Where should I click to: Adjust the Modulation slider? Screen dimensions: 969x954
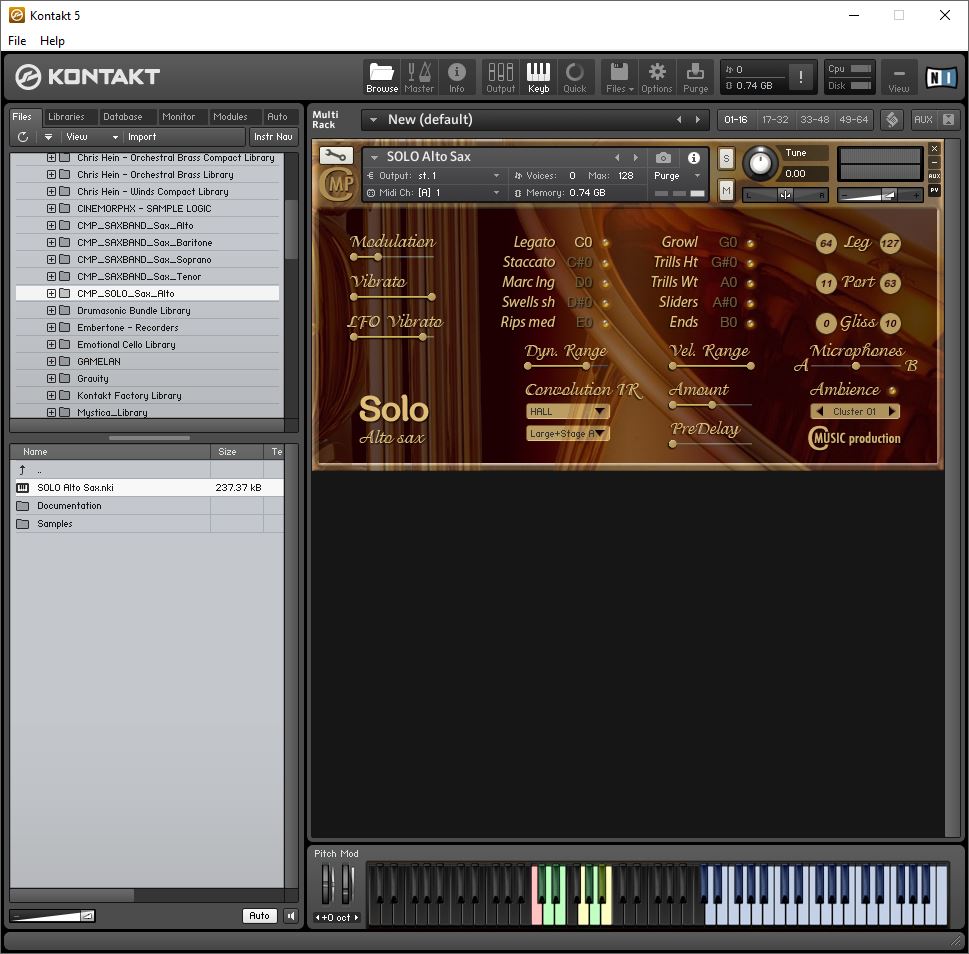coord(377,257)
